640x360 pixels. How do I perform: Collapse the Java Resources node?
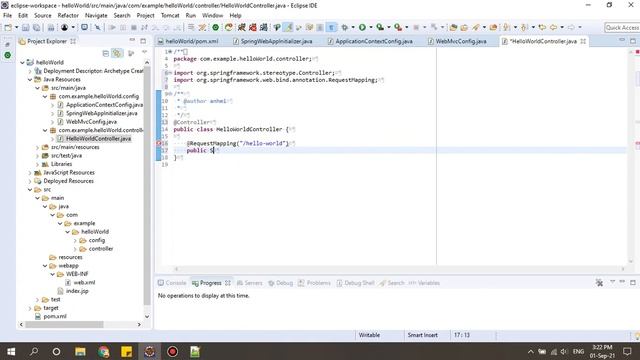tap(30, 79)
